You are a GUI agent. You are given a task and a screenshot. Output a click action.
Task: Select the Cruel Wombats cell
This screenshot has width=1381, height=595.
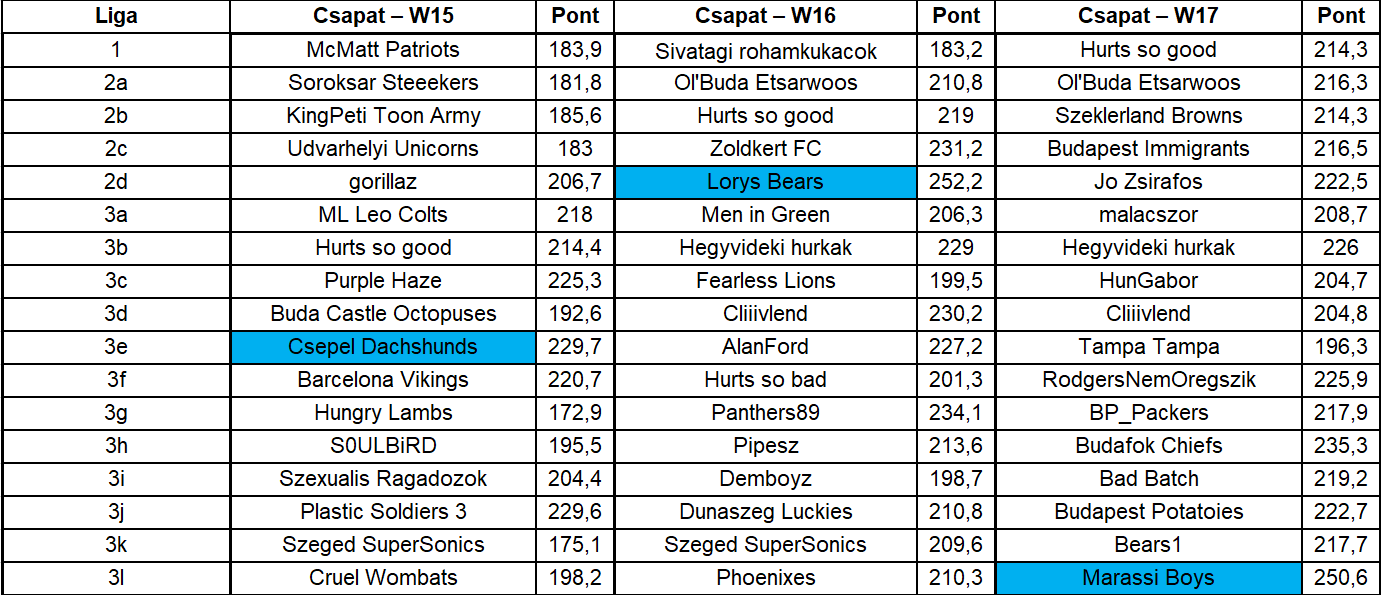tap(383, 578)
